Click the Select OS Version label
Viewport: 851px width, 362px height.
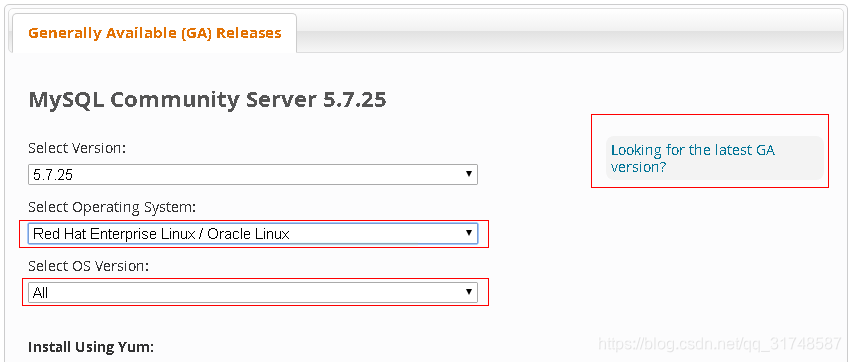click(88, 266)
